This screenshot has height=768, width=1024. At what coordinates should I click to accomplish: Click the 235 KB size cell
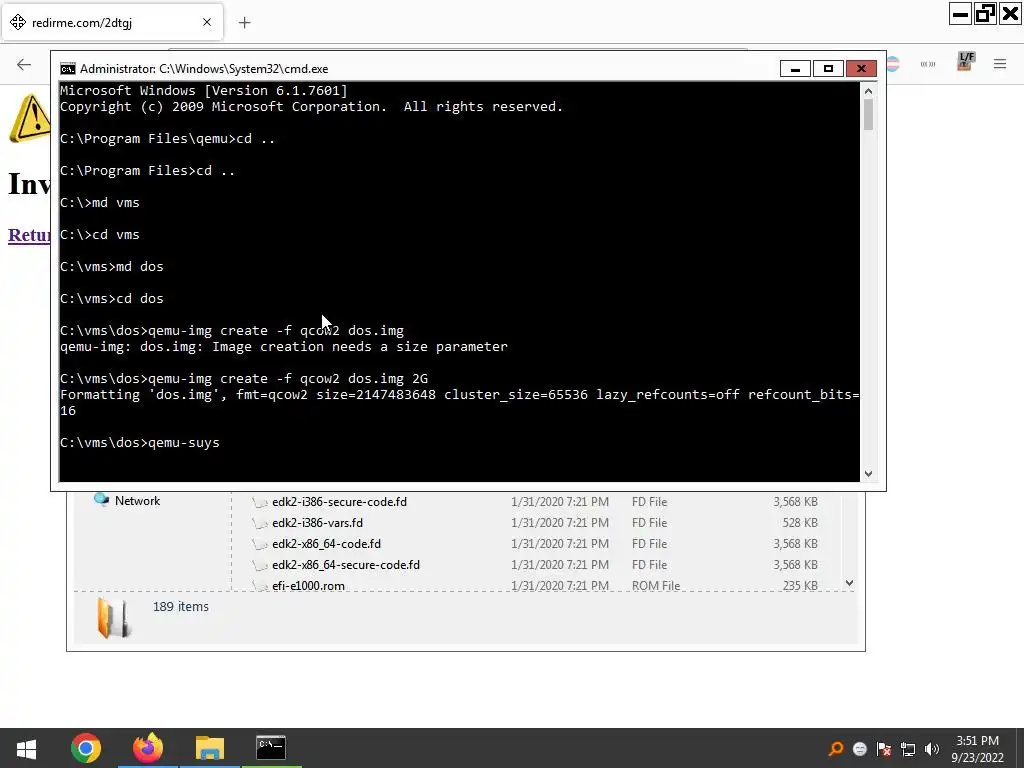pyautogui.click(x=800, y=585)
